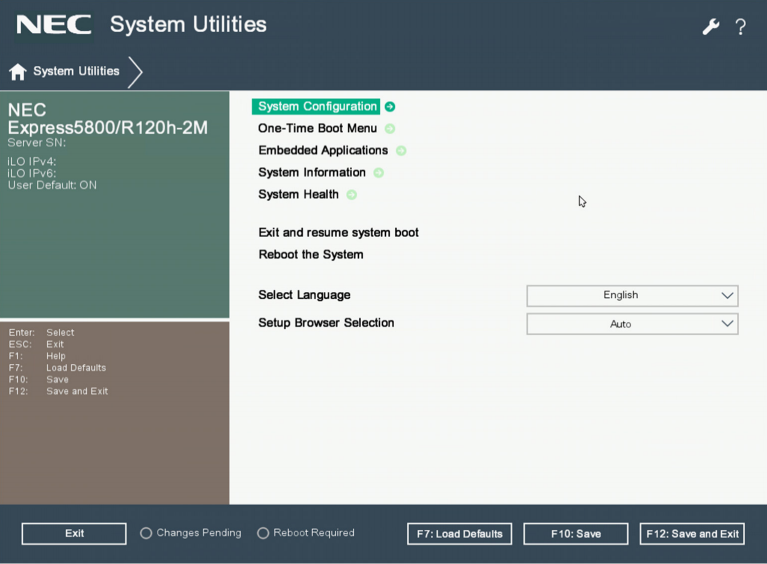Click the NEC logo
This screenshot has height=564, width=767.
coord(54,24)
